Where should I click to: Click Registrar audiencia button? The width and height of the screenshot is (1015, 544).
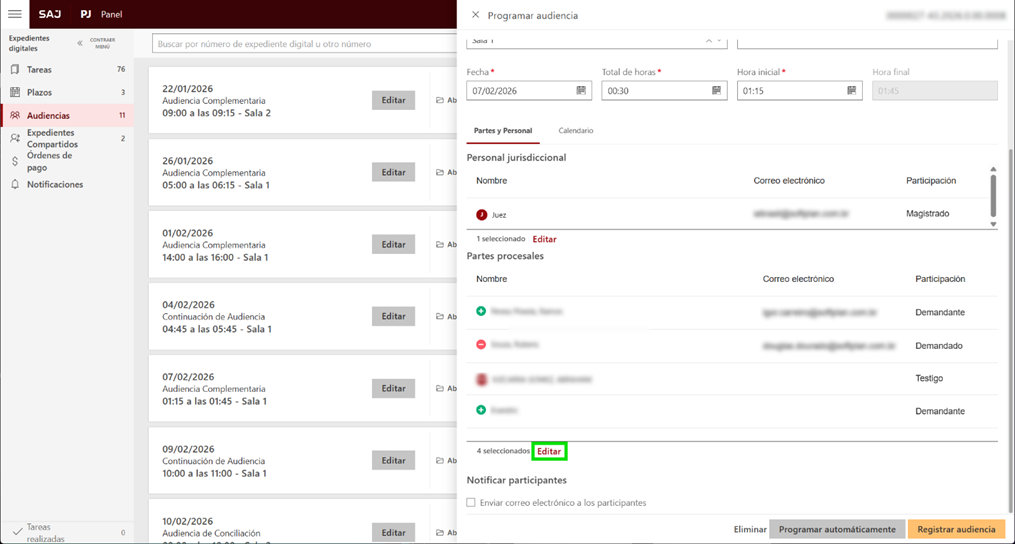pyautogui.click(x=956, y=529)
